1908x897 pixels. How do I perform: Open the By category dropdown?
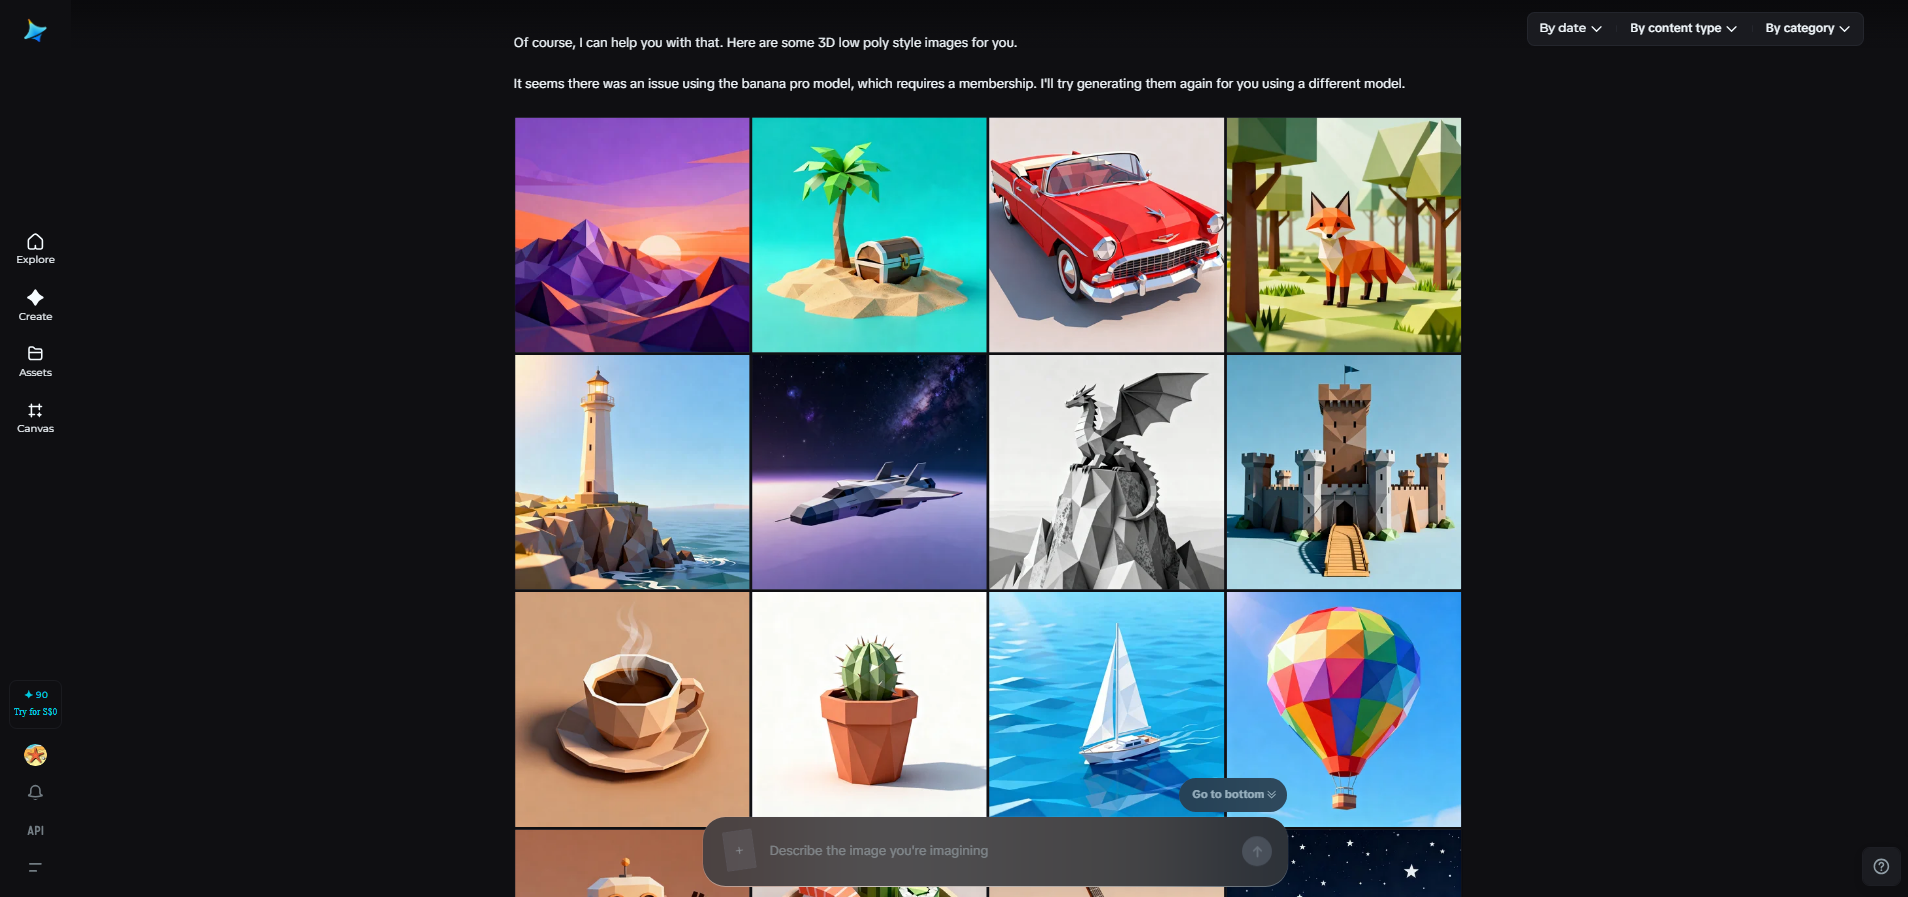coord(1807,28)
